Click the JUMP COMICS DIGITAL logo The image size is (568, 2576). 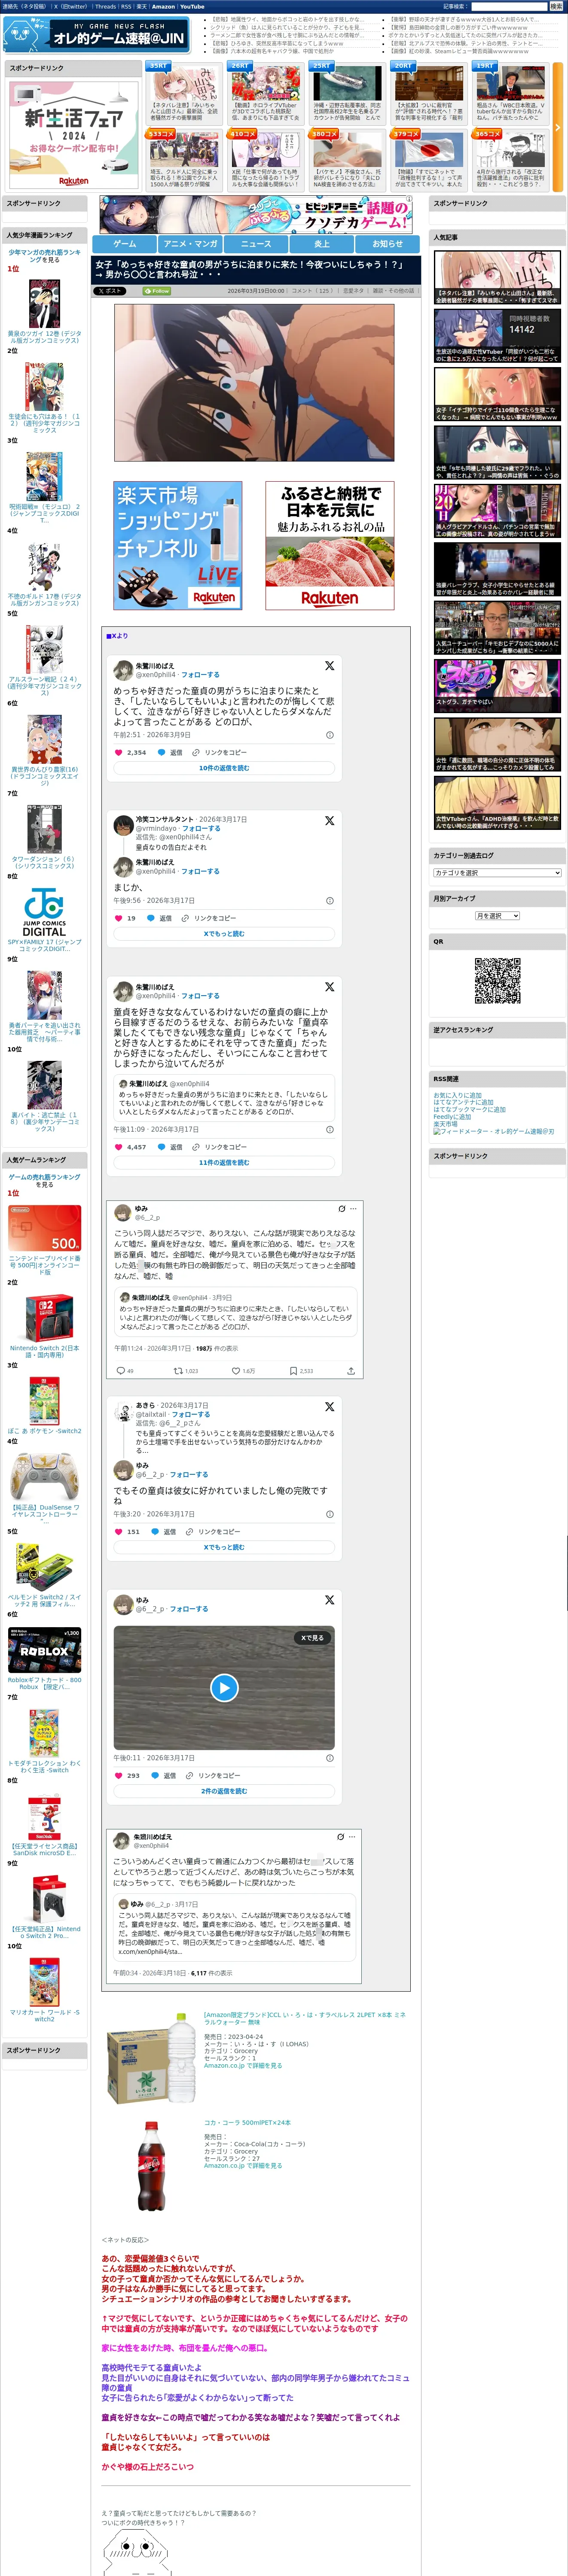point(44,912)
